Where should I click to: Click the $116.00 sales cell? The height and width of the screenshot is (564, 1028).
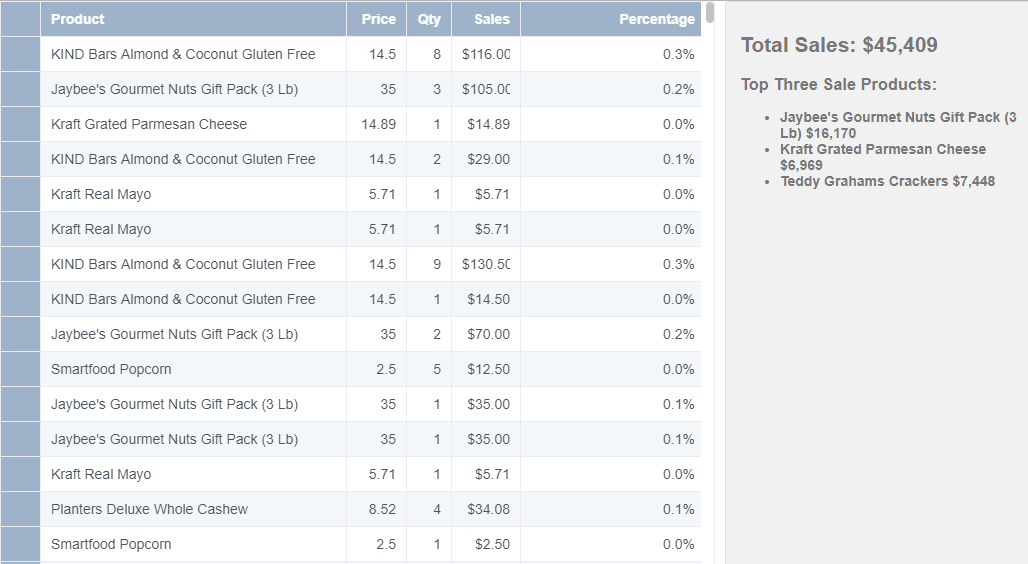coord(486,54)
